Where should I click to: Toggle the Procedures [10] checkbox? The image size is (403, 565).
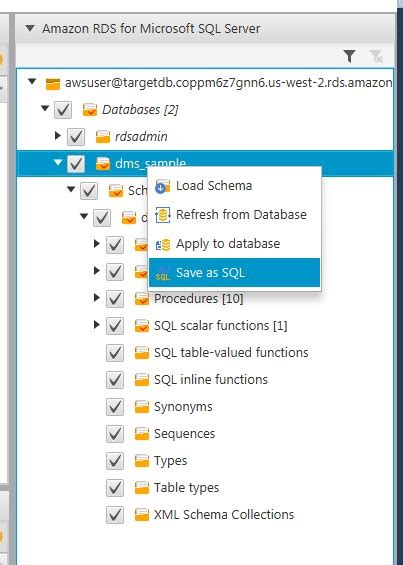point(115,299)
